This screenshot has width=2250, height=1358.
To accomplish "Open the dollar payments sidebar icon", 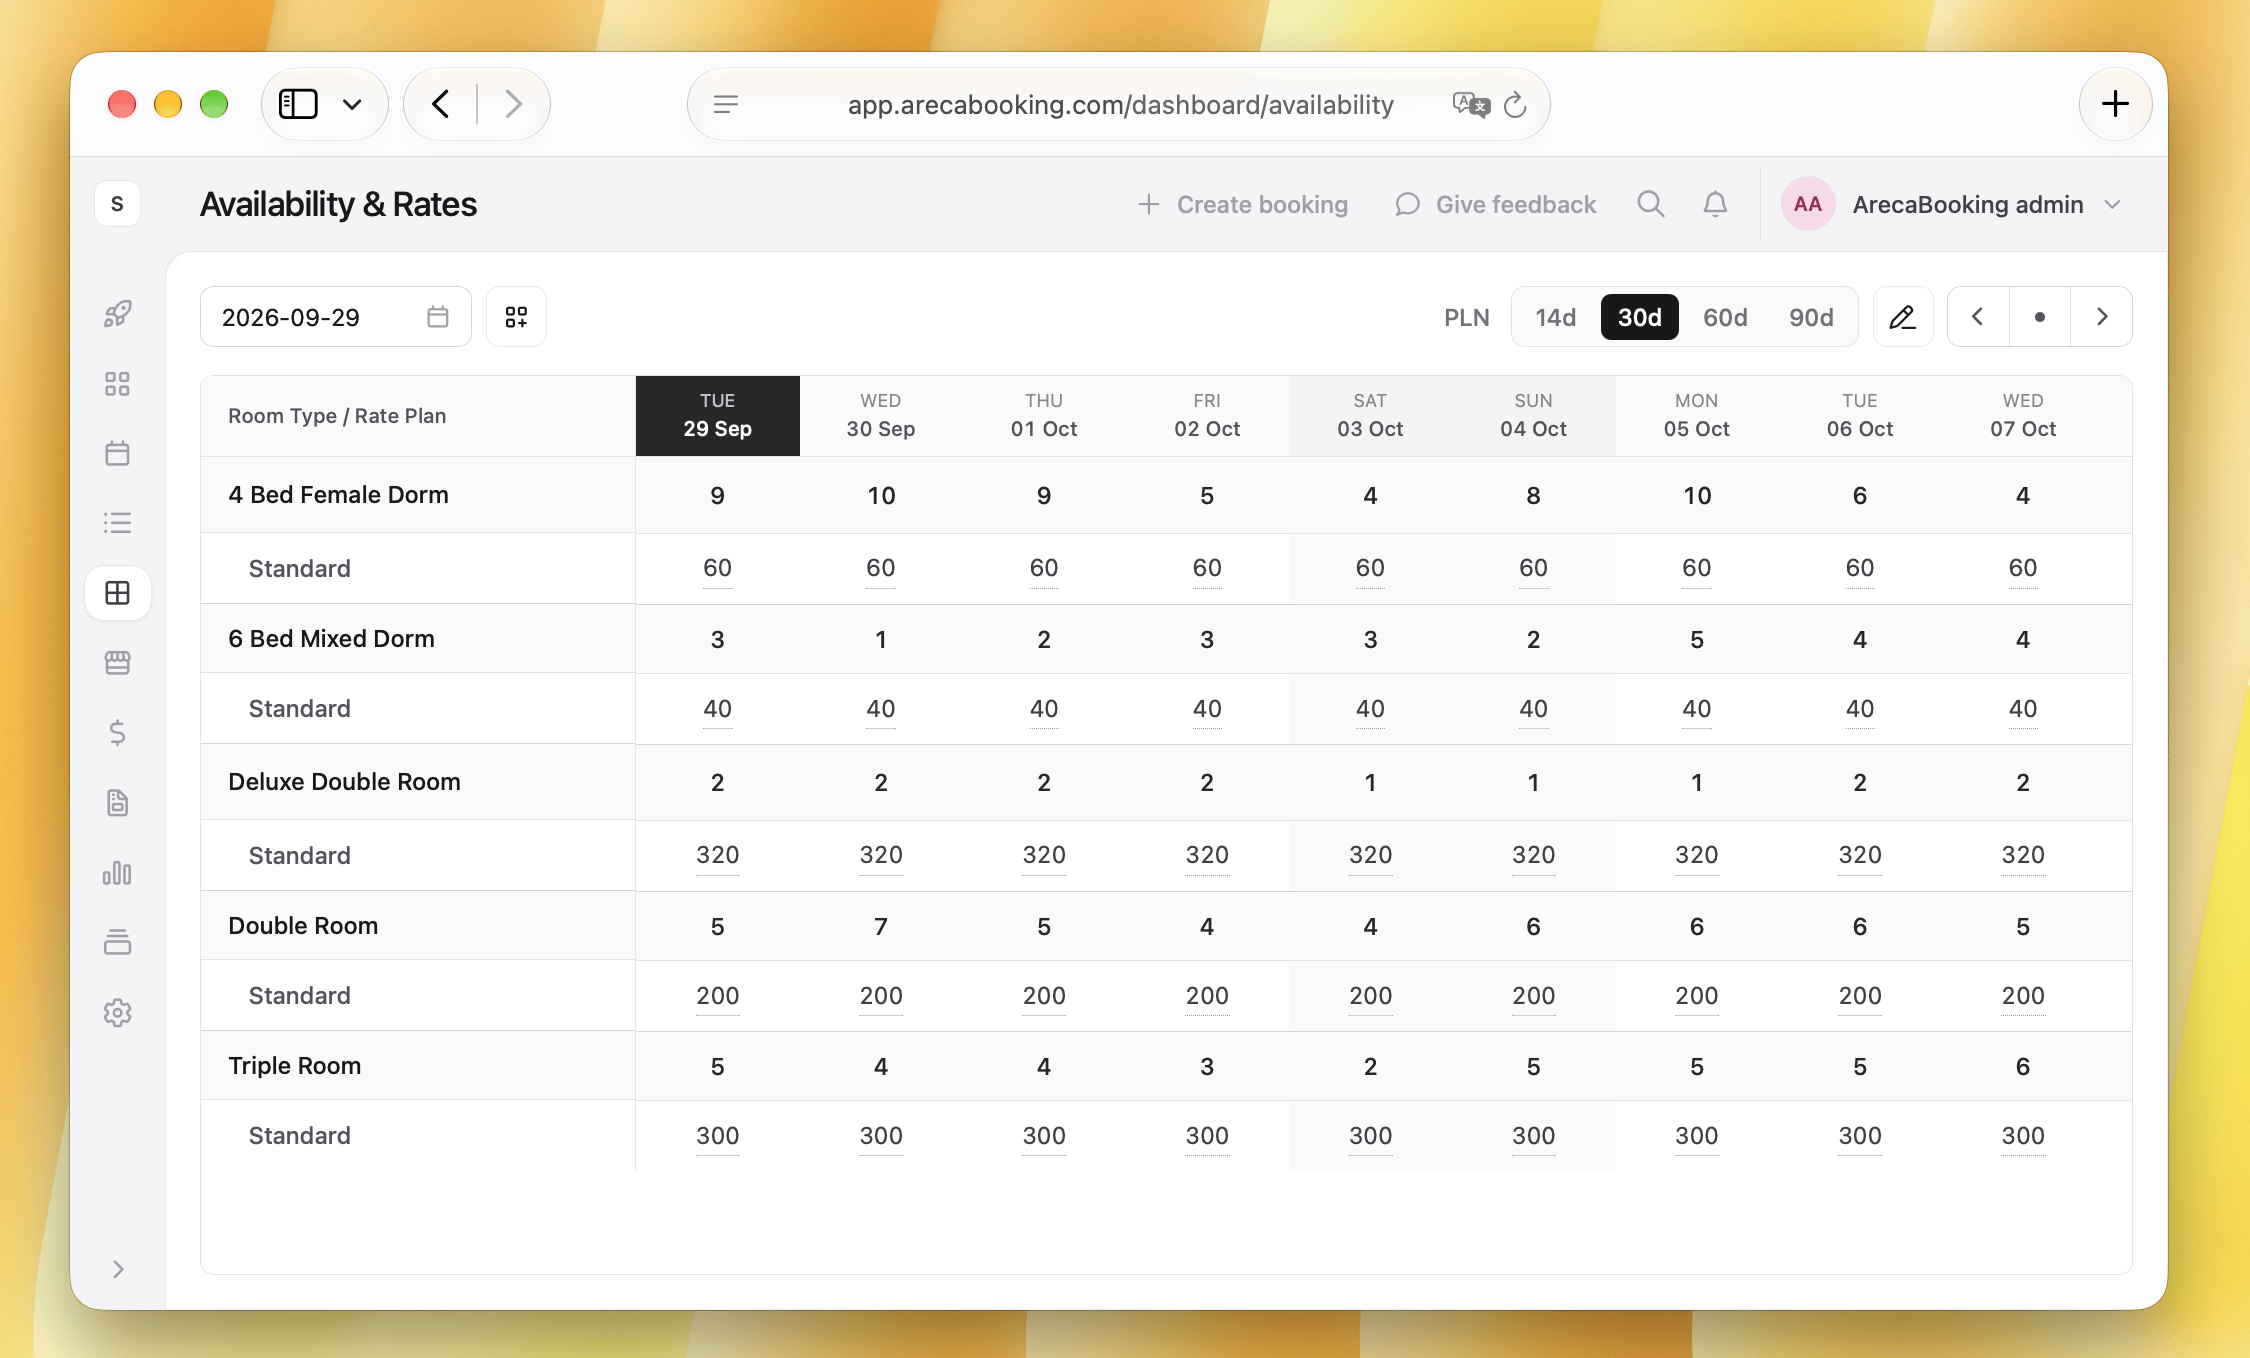I will pyautogui.click(x=118, y=733).
